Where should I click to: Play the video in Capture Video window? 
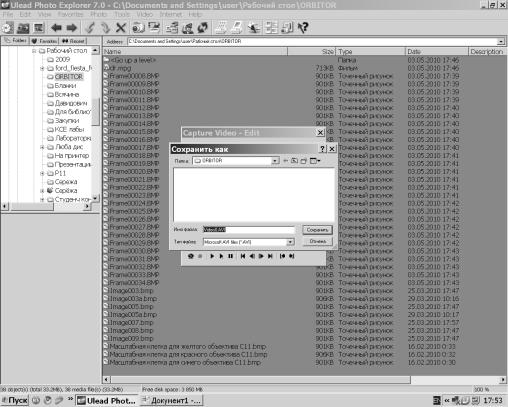[x=212, y=256]
